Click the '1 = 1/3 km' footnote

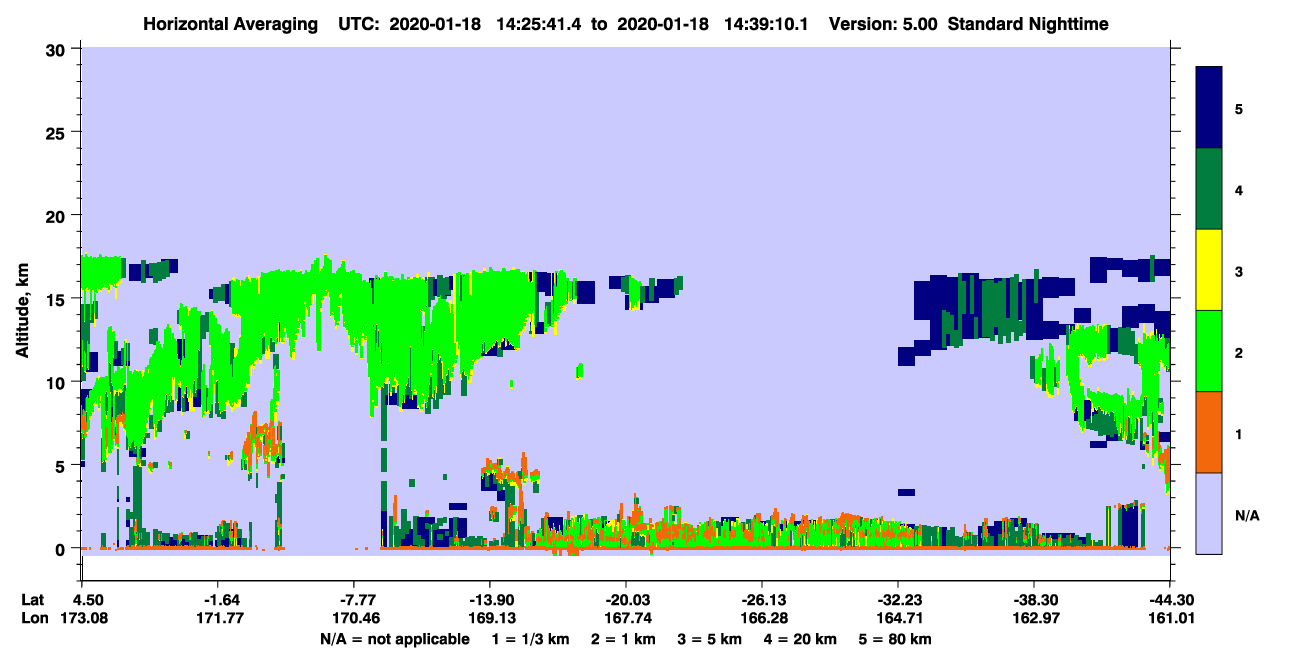(x=532, y=639)
